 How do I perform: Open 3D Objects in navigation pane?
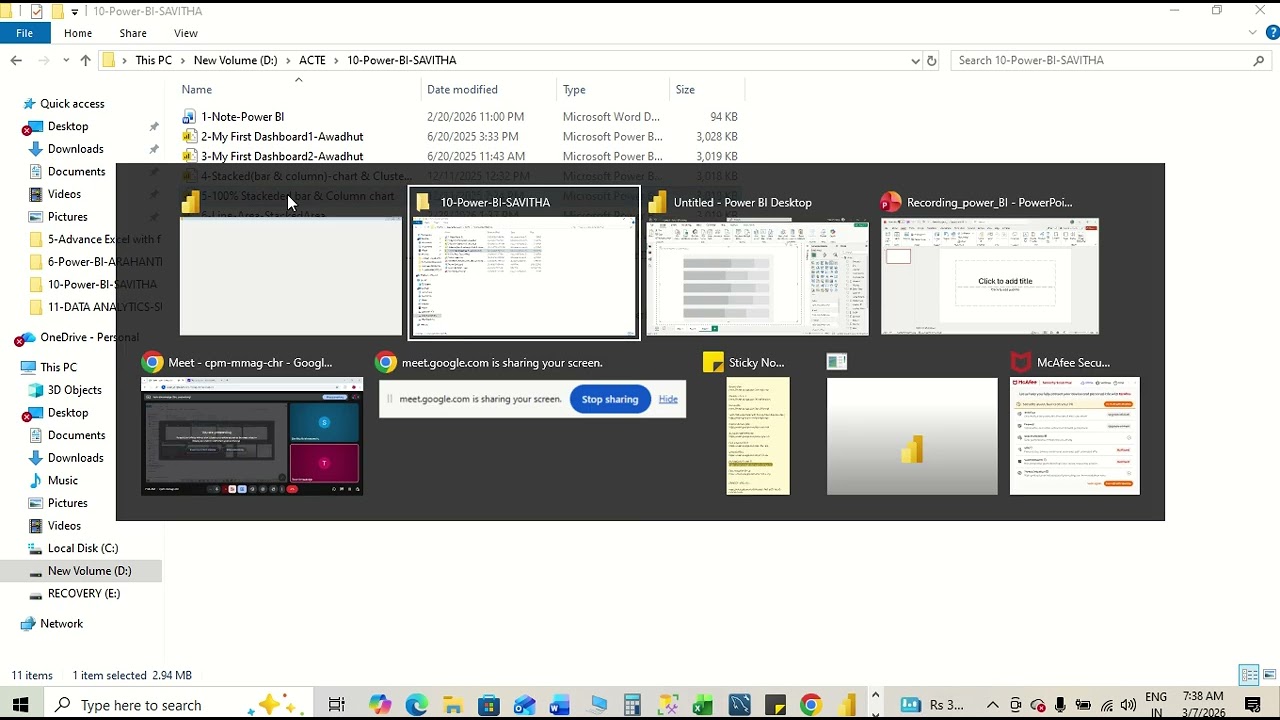(75, 390)
